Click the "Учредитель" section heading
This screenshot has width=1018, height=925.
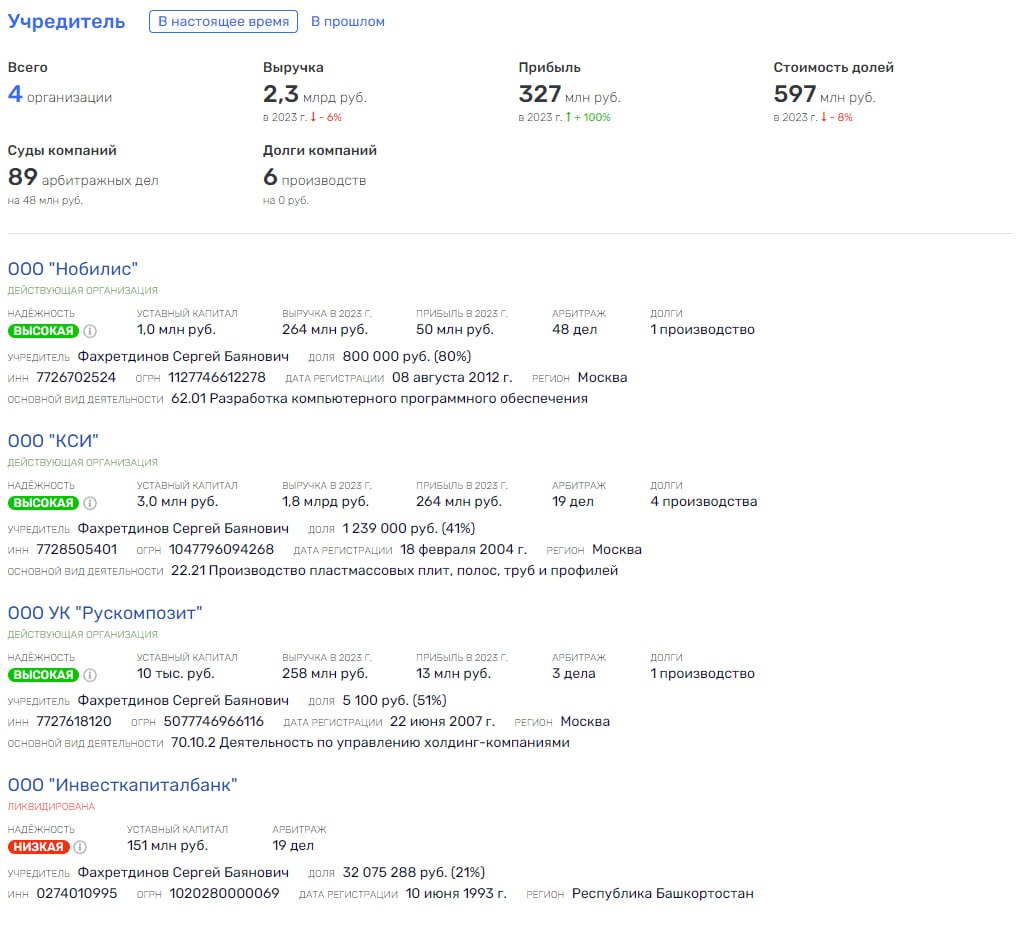click(x=66, y=21)
